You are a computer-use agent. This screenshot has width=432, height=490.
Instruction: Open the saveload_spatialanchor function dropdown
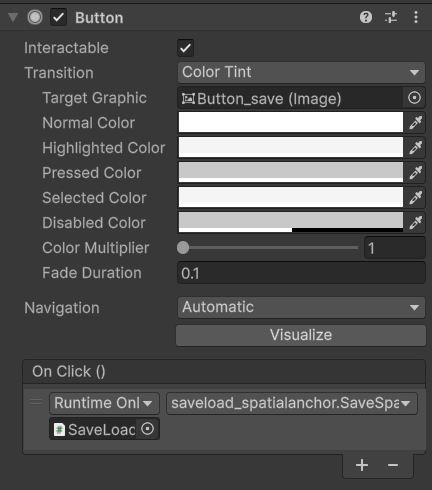pos(292,403)
